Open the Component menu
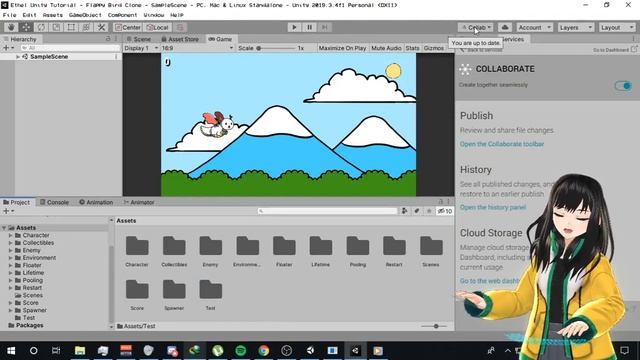640x360 pixels. (122, 15)
